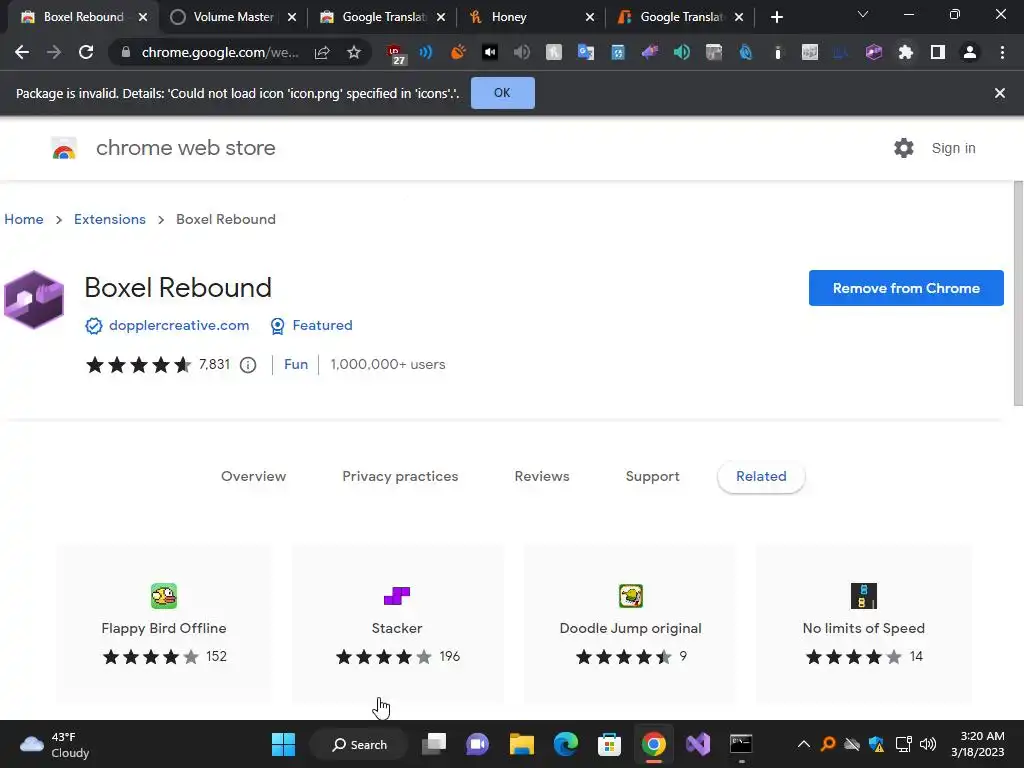Click the blue swirl extension icon
The height and width of the screenshot is (768, 1024).
746,52
